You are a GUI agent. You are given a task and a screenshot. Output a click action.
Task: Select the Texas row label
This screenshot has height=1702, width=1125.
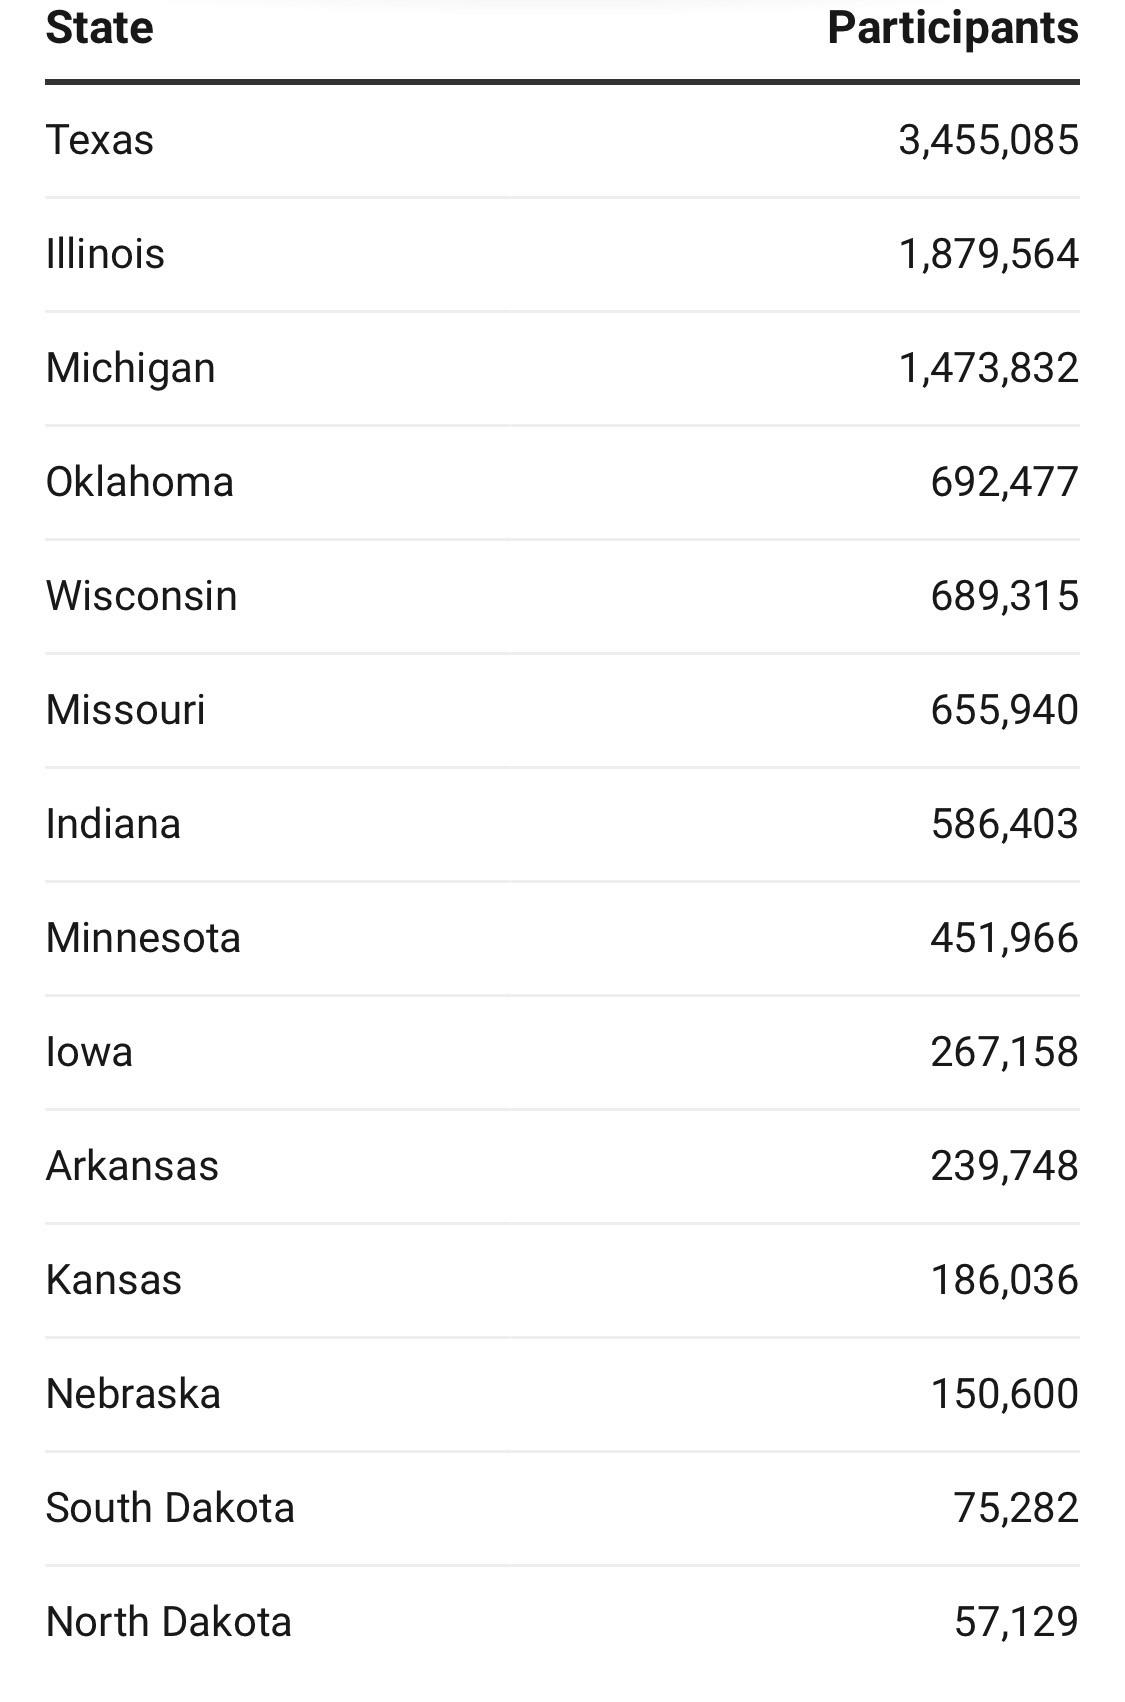tap(100, 140)
